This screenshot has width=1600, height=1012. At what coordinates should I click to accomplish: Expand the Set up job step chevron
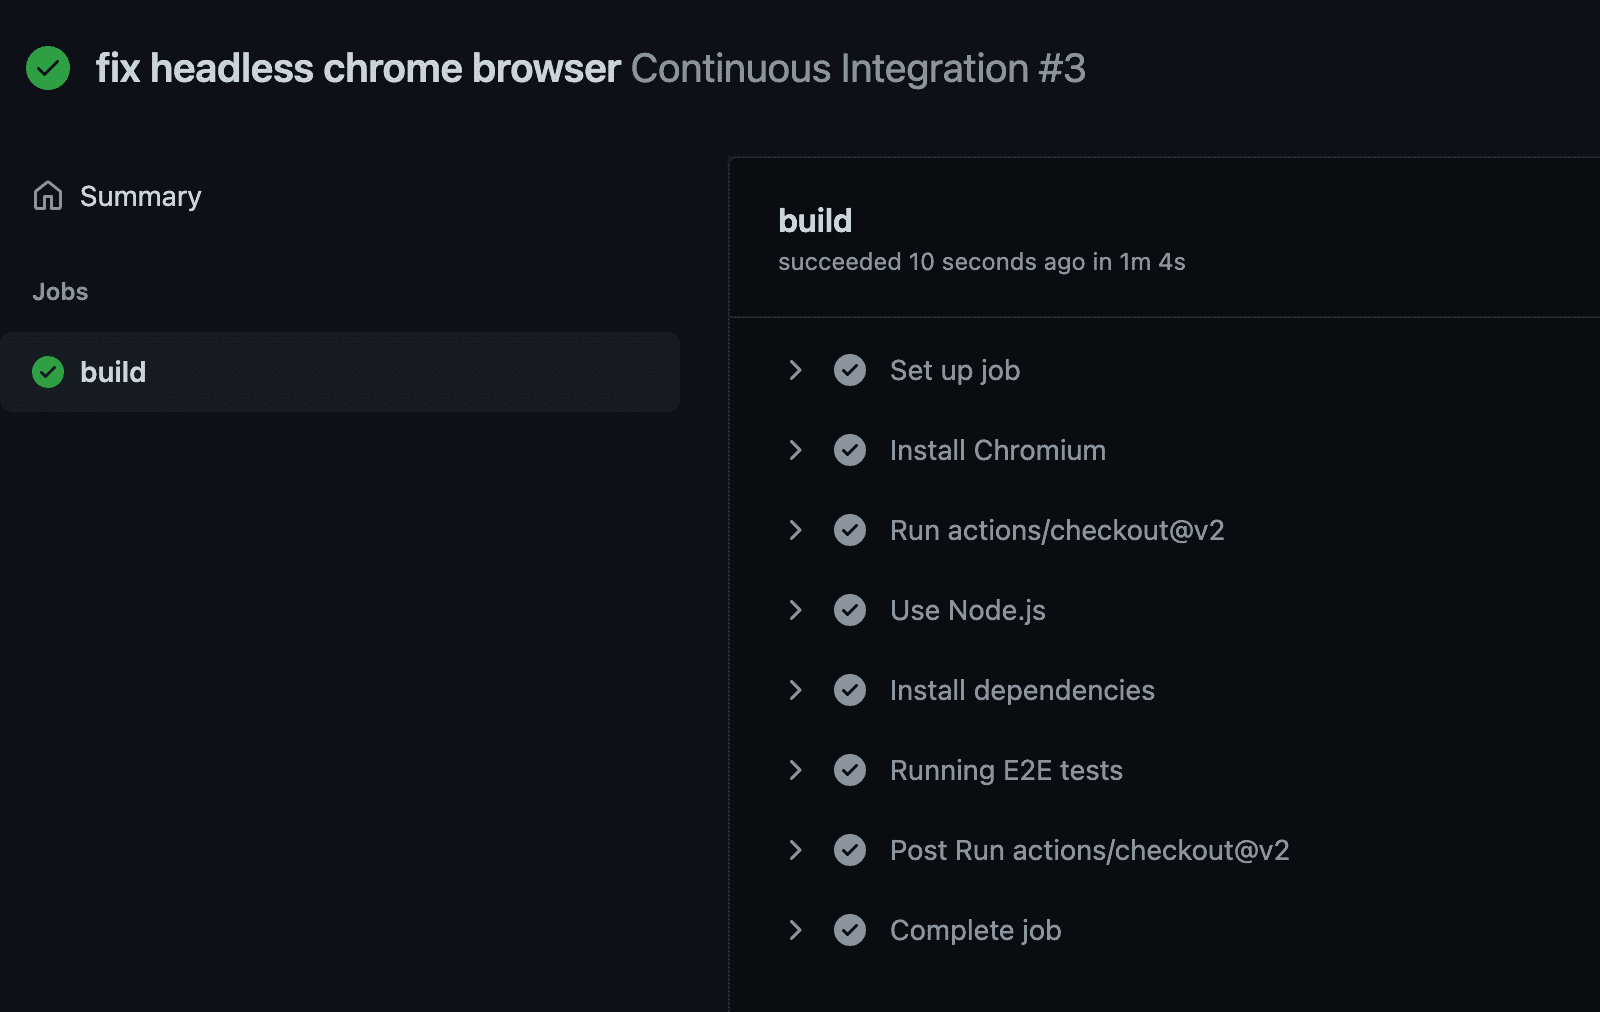pos(795,370)
